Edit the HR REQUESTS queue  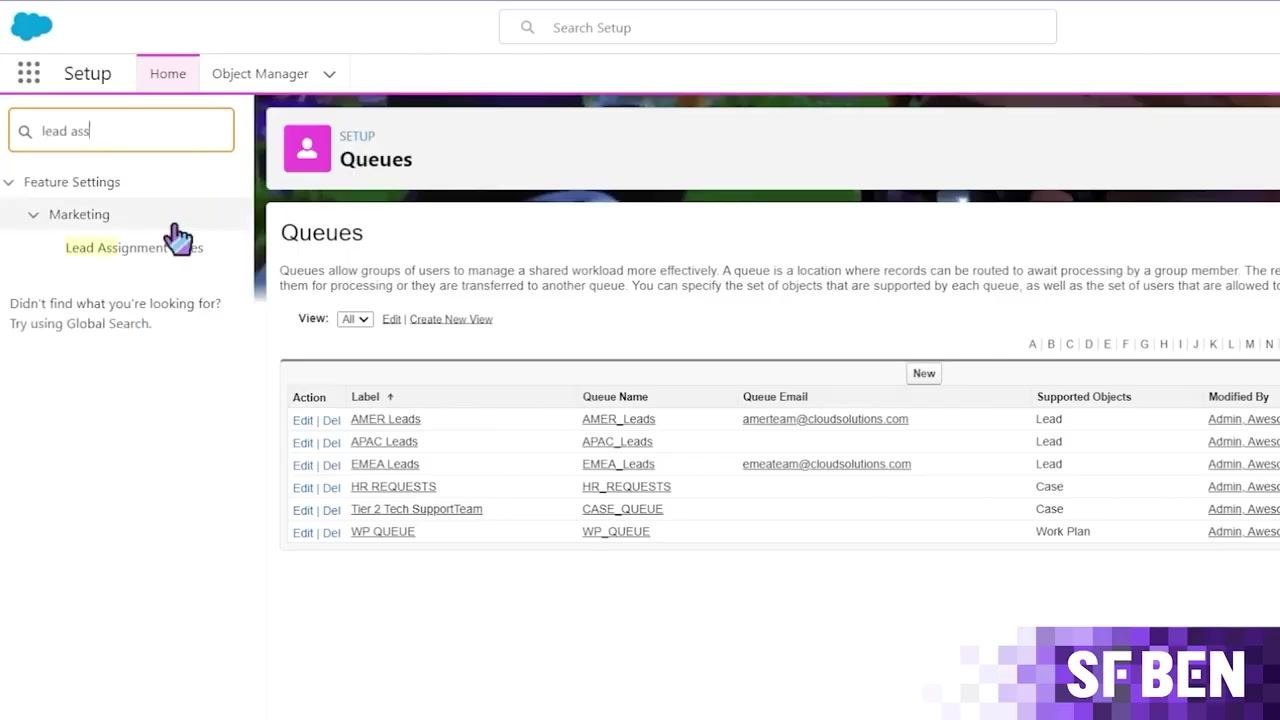pos(302,488)
